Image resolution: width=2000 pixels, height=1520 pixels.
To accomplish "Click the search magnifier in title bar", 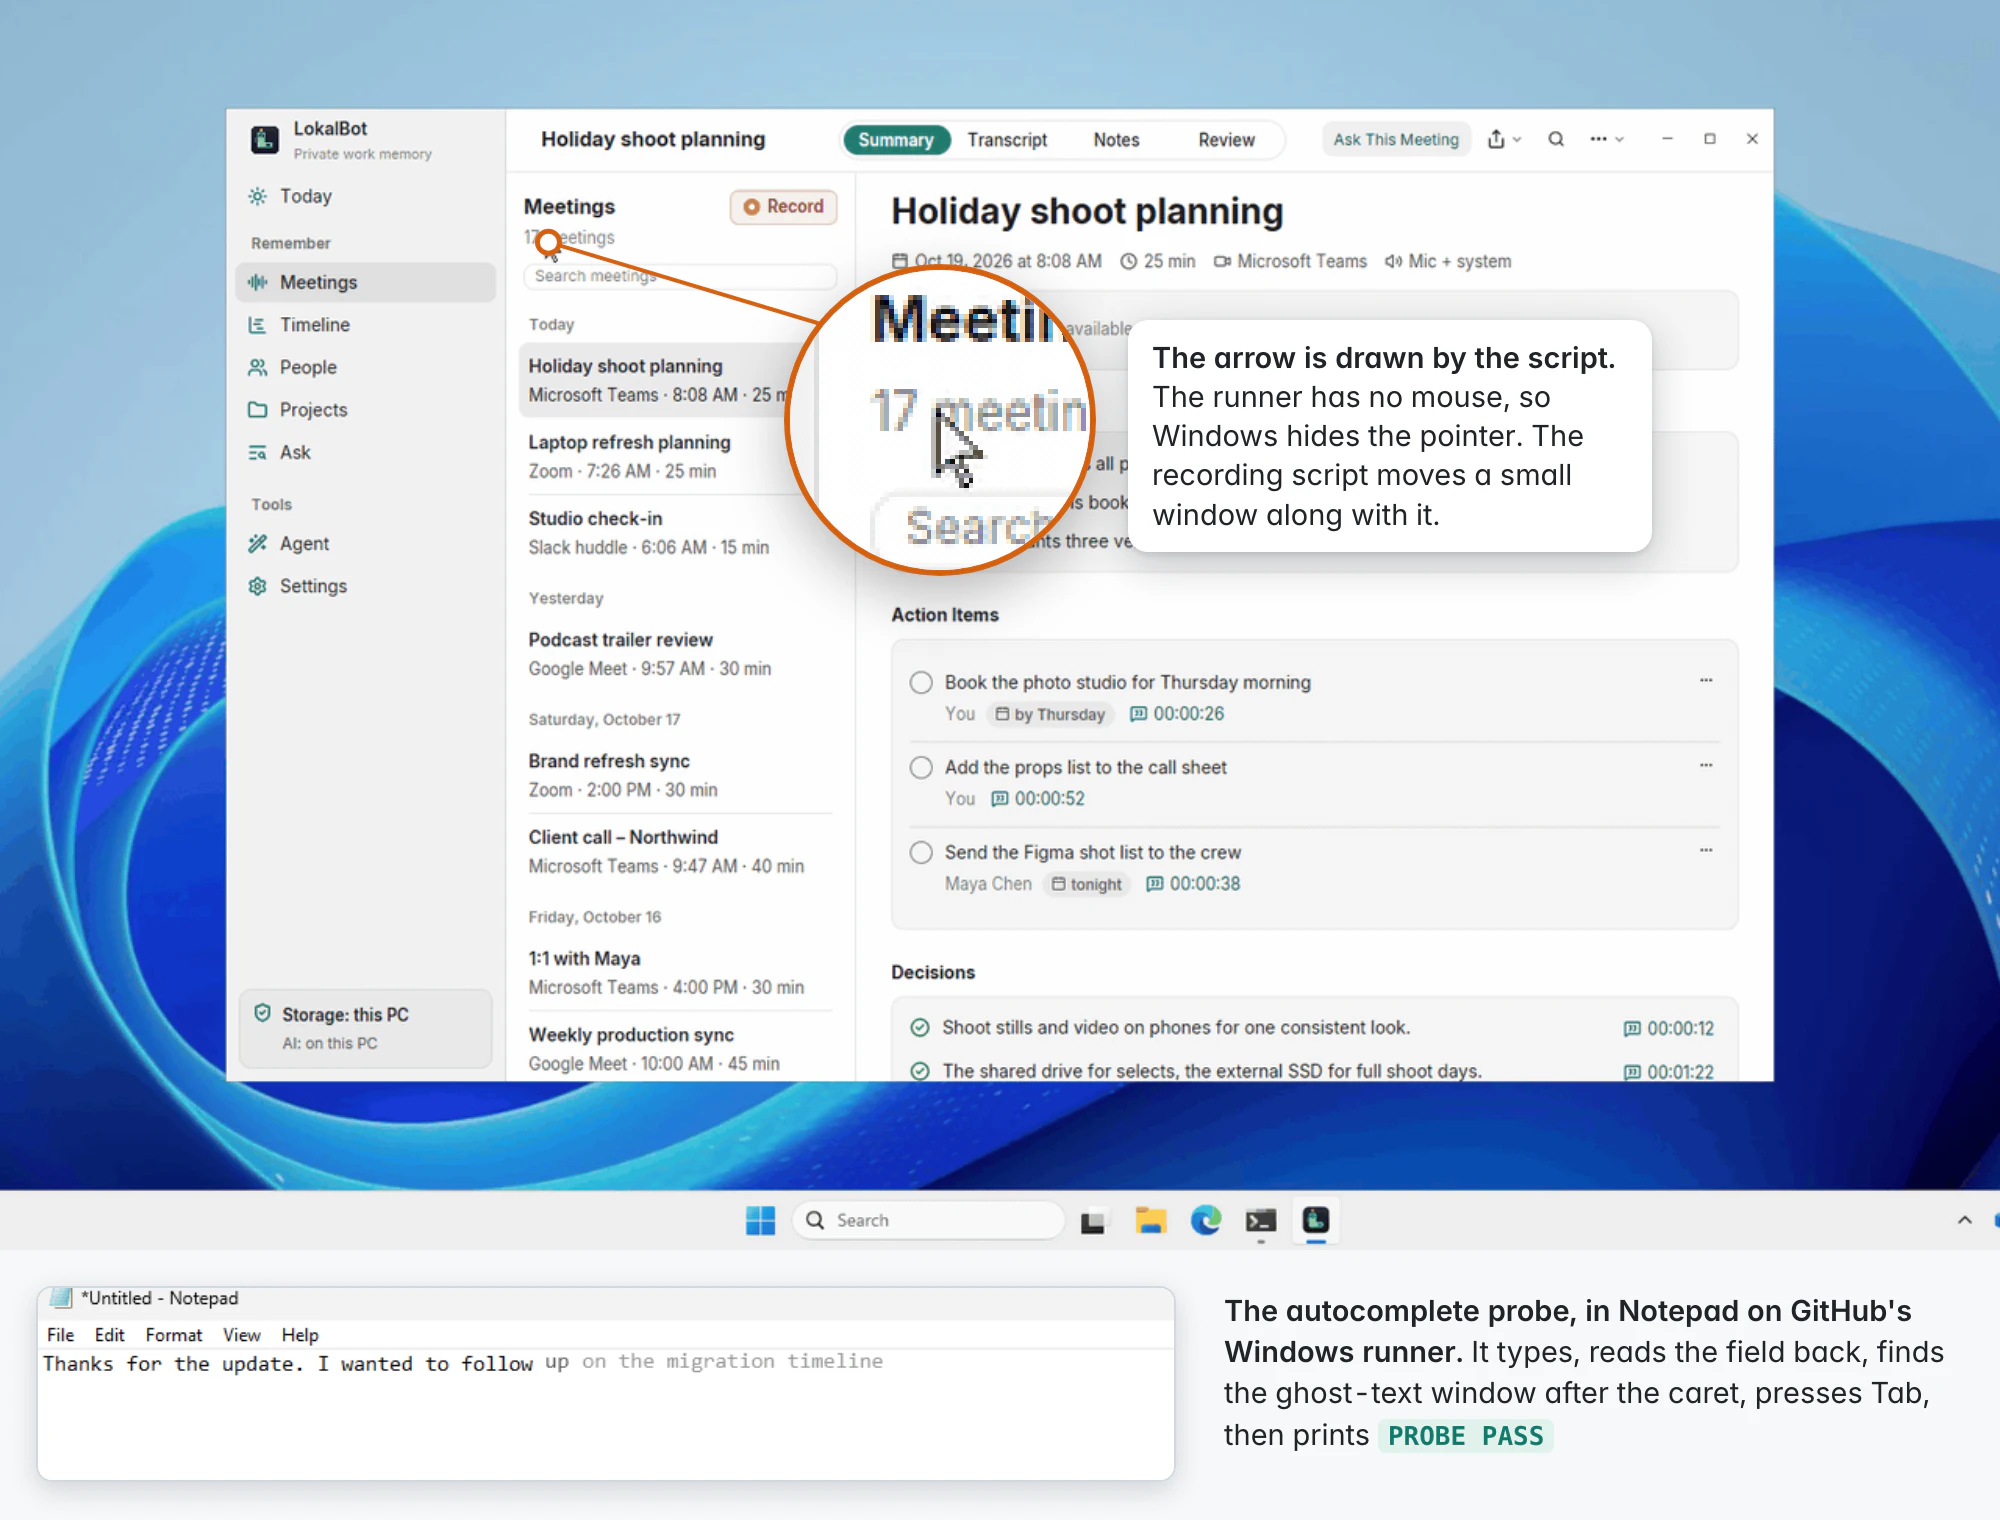I will 1556,139.
